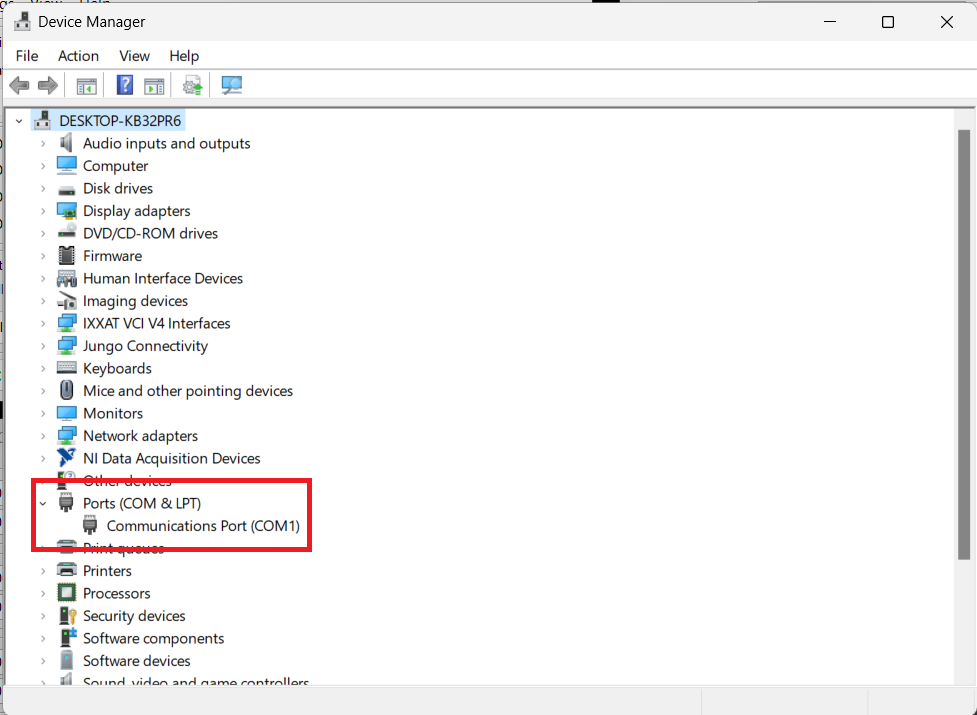The image size is (977, 715).
Task: Select IXXAT VCI V4 Interfaces item
Action: point(156,324)
